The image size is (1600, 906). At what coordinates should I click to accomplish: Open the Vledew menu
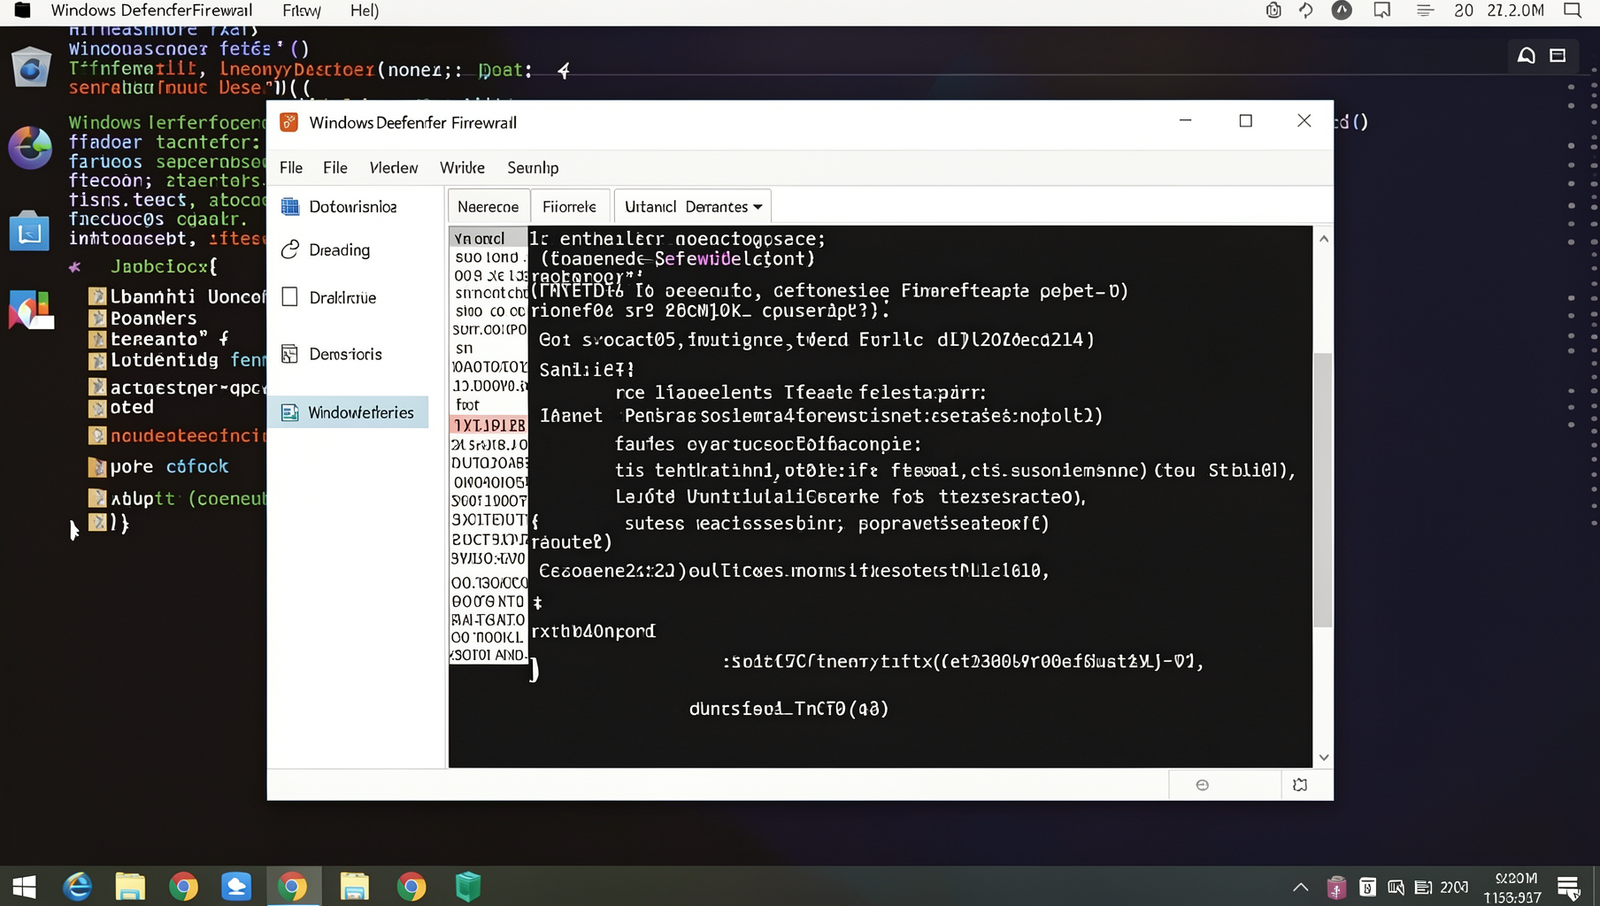(394, 168)
